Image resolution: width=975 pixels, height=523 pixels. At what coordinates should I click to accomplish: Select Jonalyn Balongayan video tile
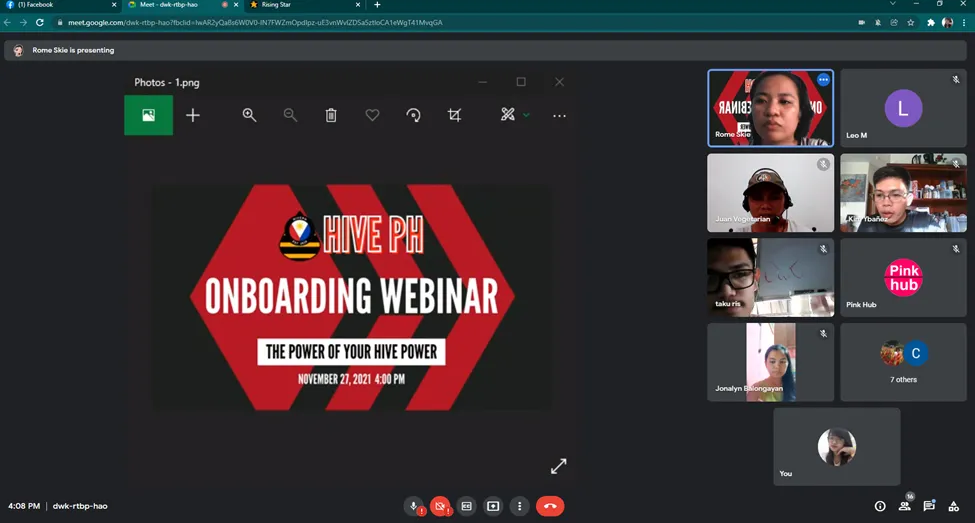(770, 362)
